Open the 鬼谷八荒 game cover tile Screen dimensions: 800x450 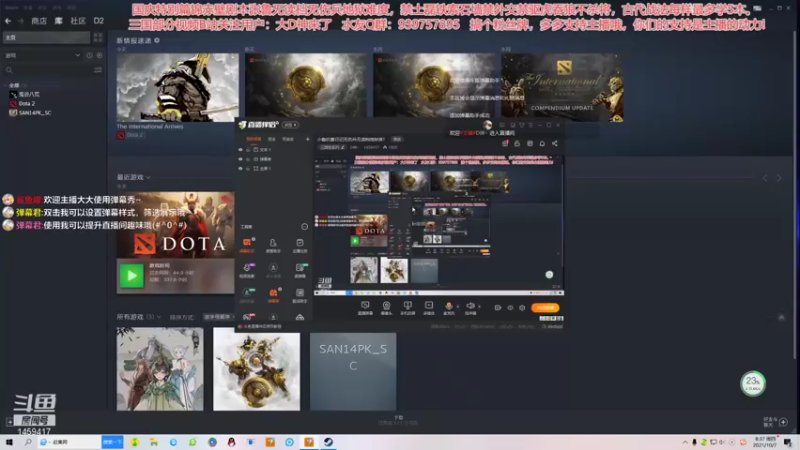(x=160, y=369)
